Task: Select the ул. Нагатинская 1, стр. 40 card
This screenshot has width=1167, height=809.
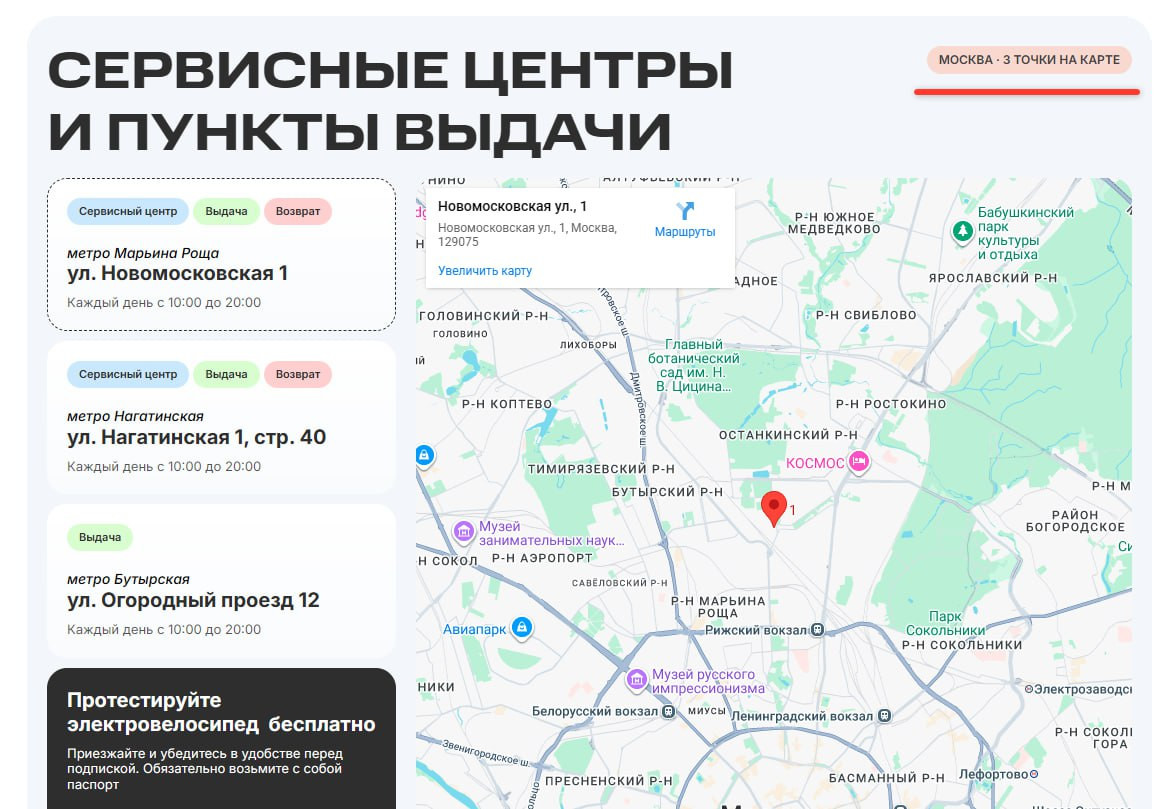Action: click(221, 418)
